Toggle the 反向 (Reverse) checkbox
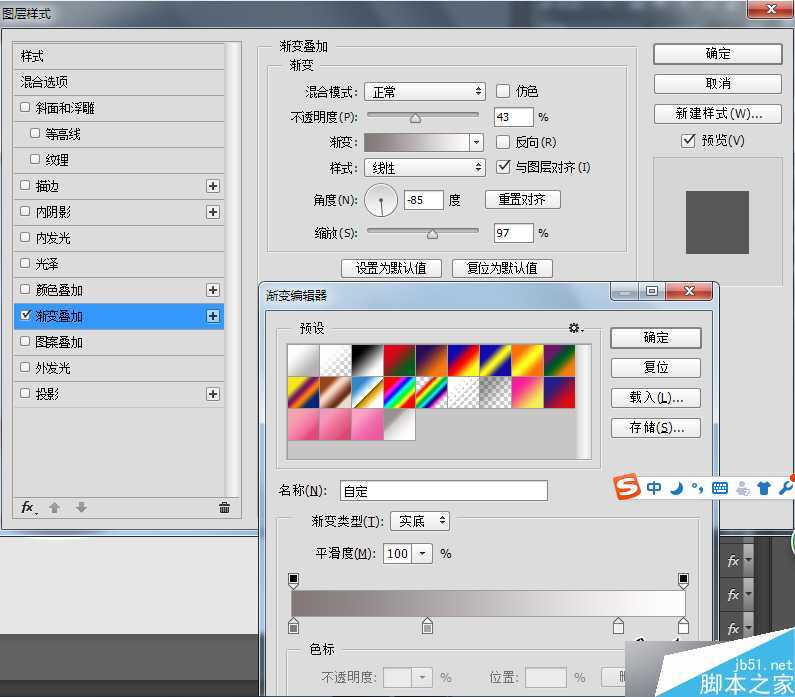This screenshot has height=697, width=795. tap(503, 142)
